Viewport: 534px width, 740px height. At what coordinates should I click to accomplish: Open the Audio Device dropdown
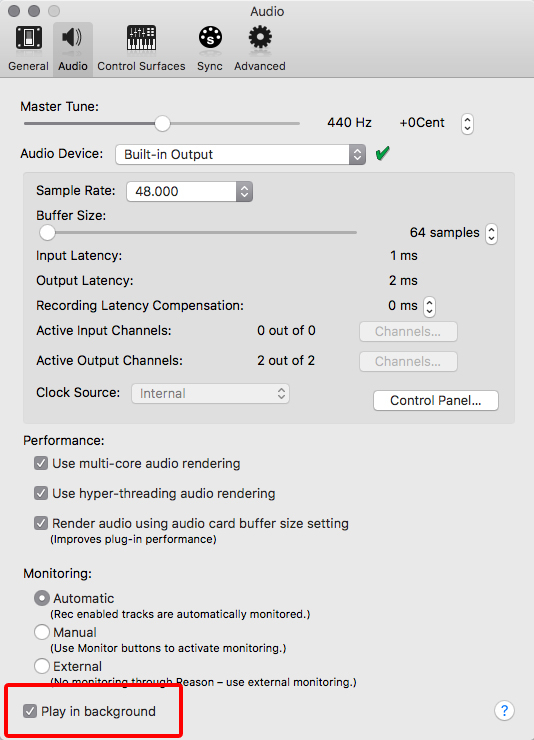click(x=241, y=154)
